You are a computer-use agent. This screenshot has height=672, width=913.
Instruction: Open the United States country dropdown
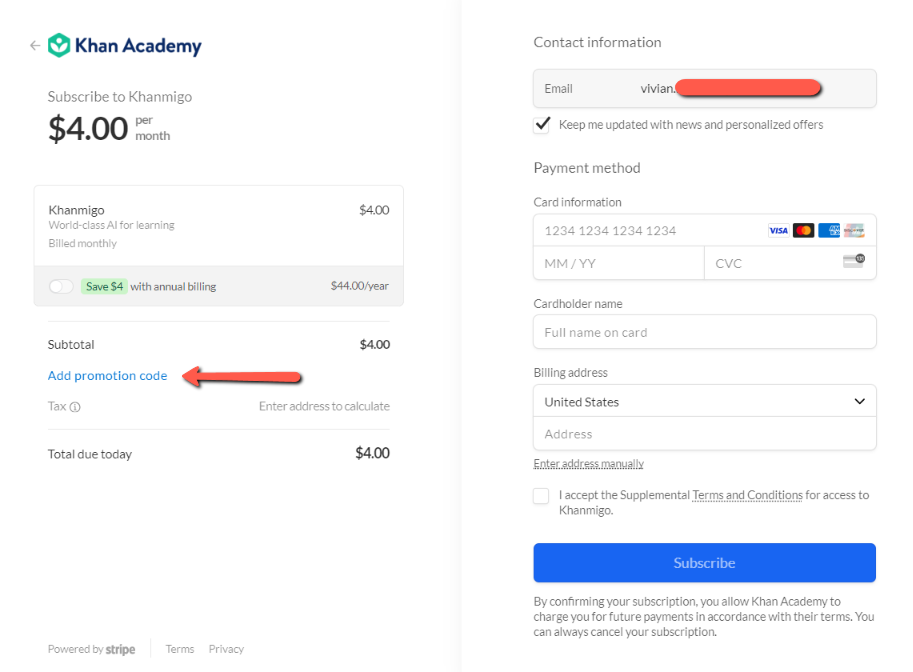[704, 402]
